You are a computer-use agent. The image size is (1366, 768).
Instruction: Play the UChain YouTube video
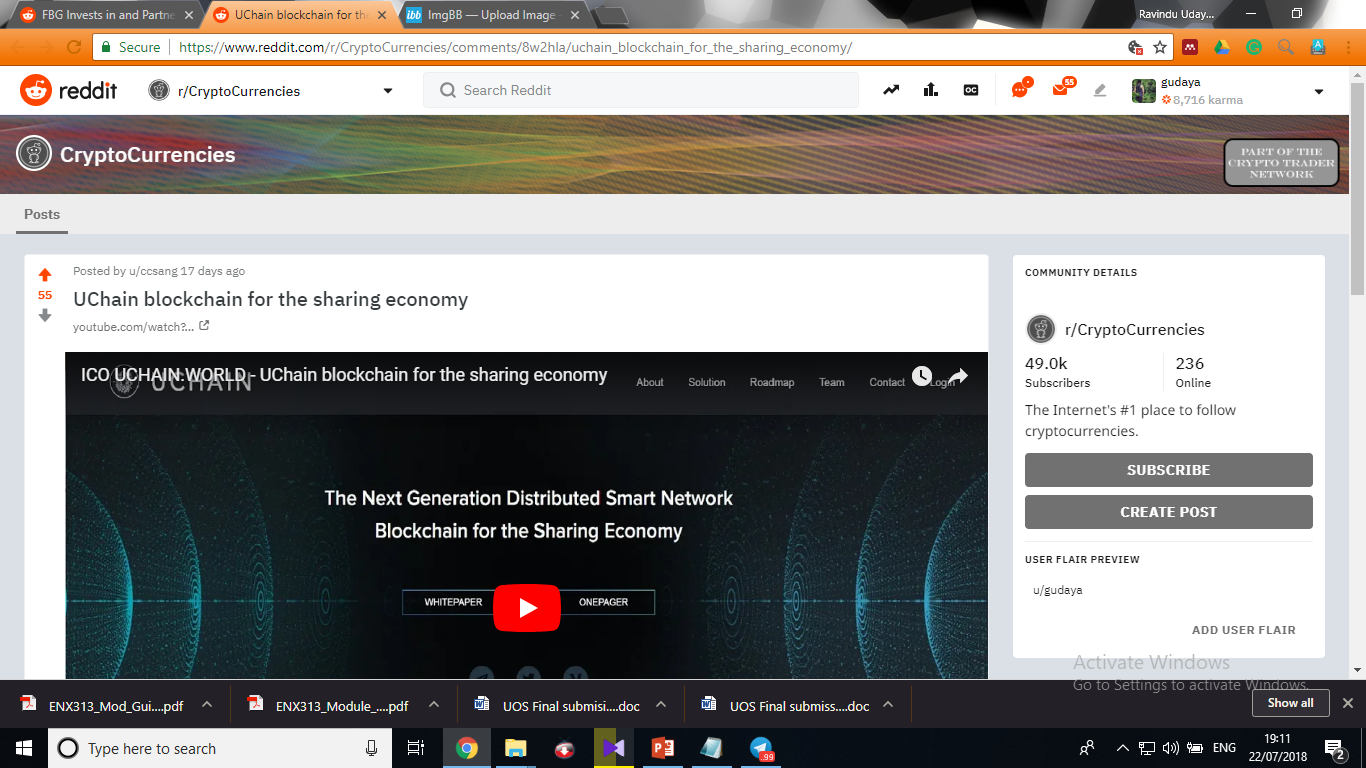526,607
